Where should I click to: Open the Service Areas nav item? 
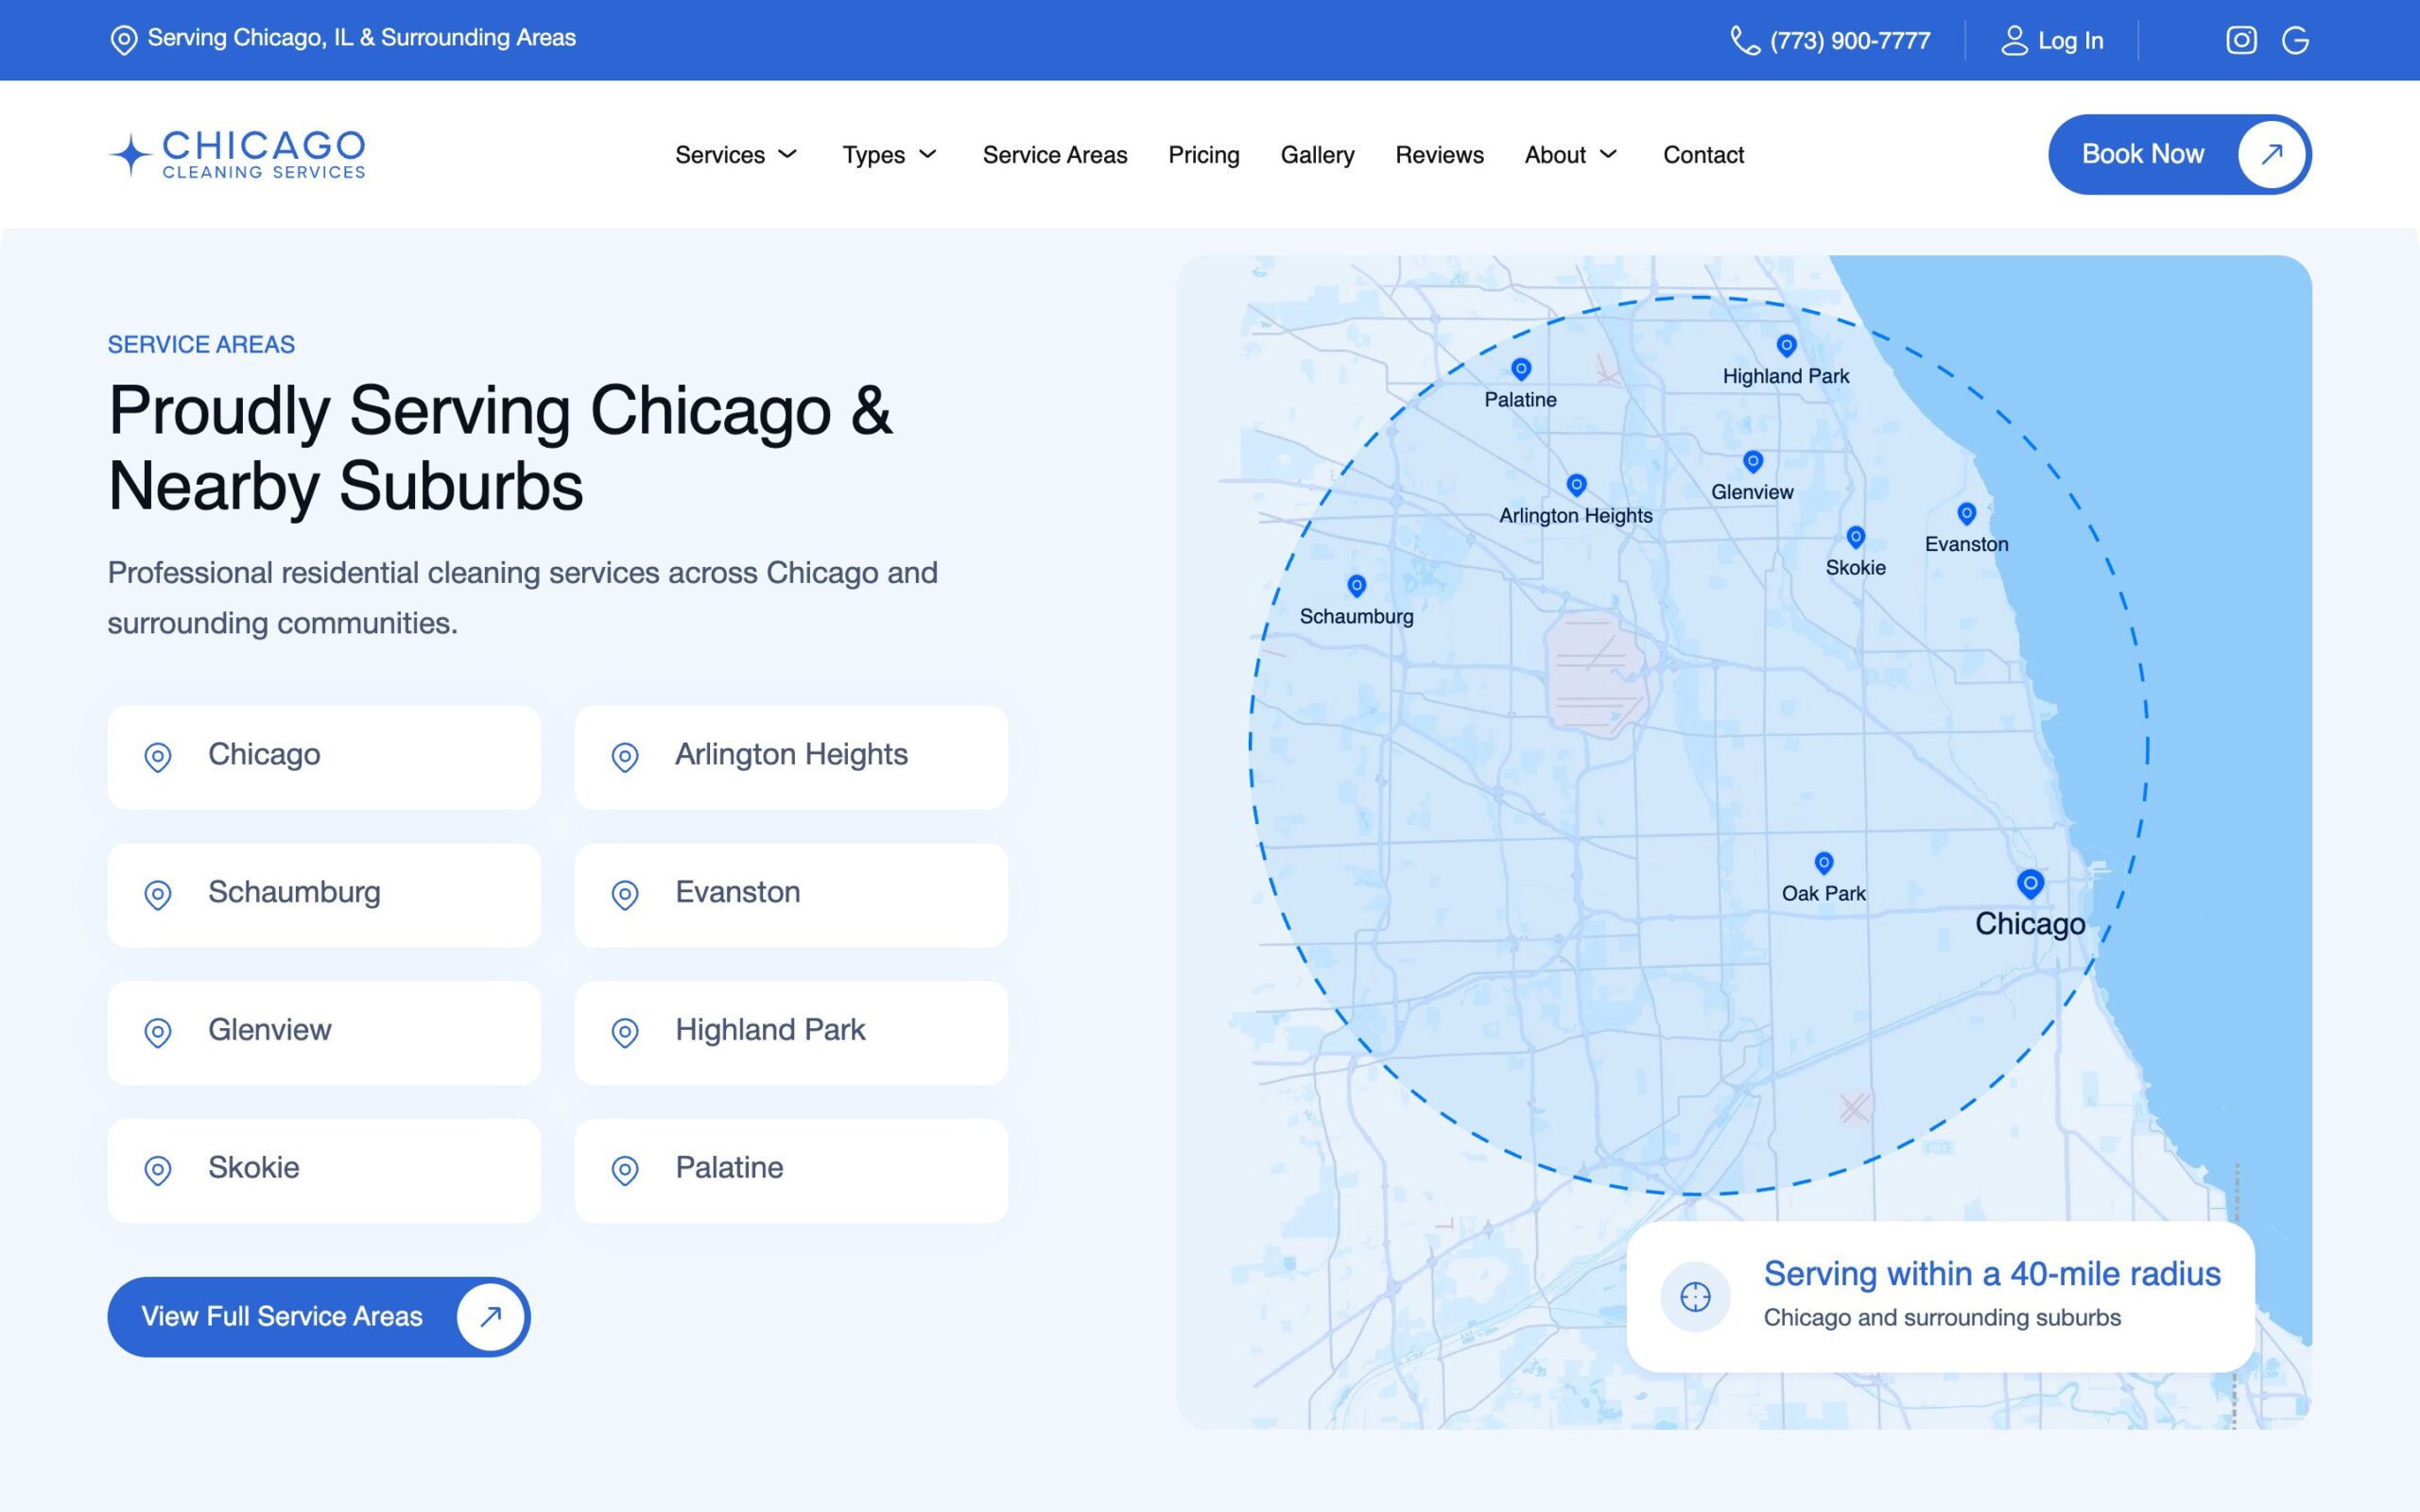pos(1055,155)
